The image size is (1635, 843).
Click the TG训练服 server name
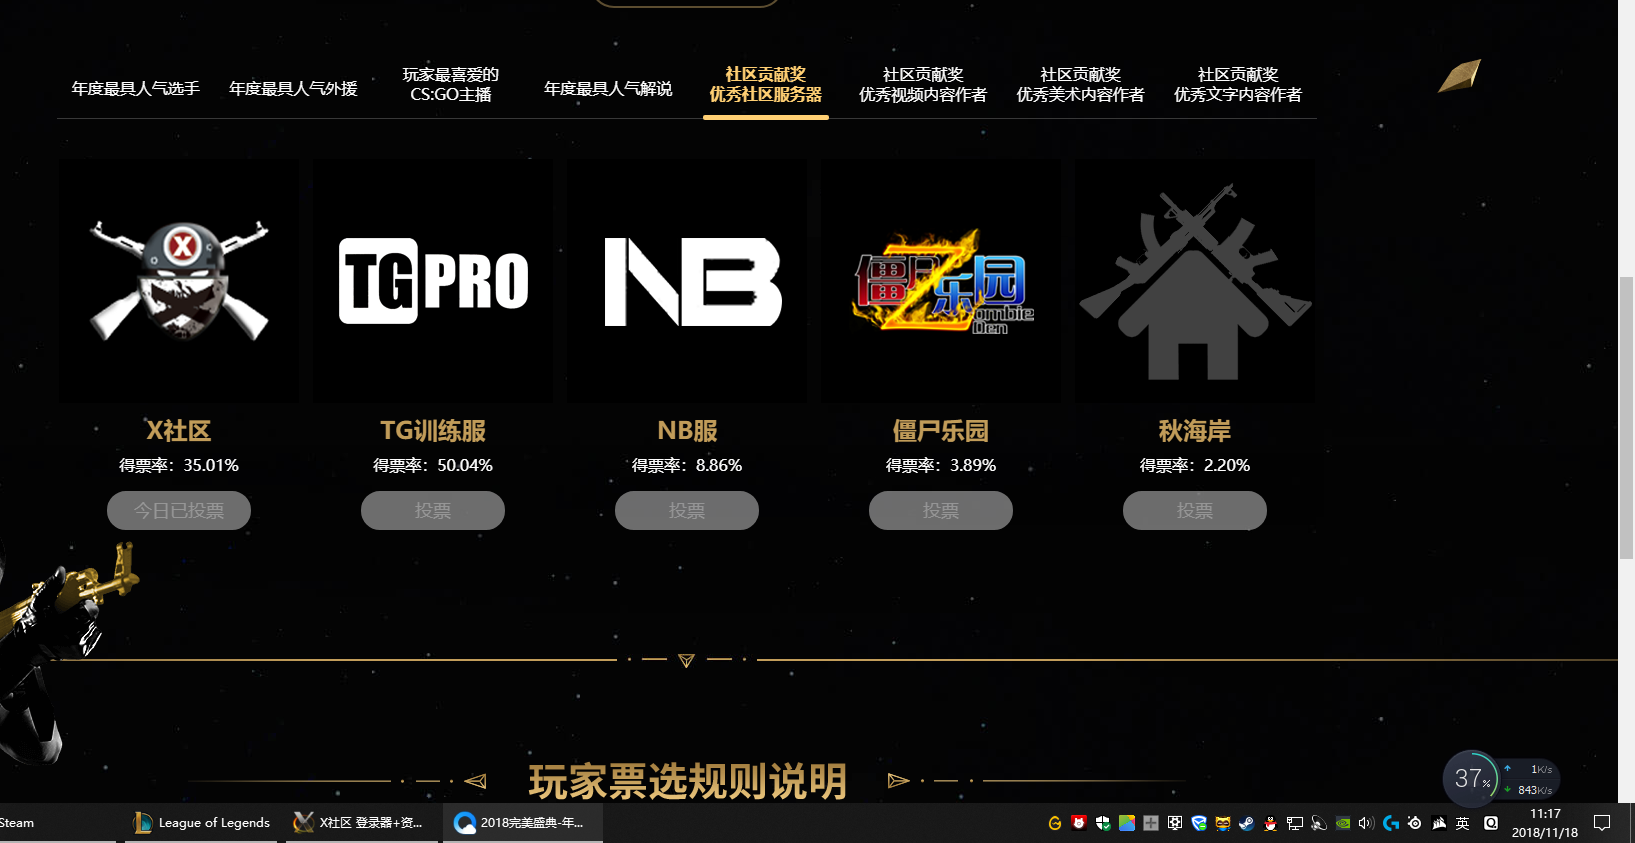[x=433, y=431]
